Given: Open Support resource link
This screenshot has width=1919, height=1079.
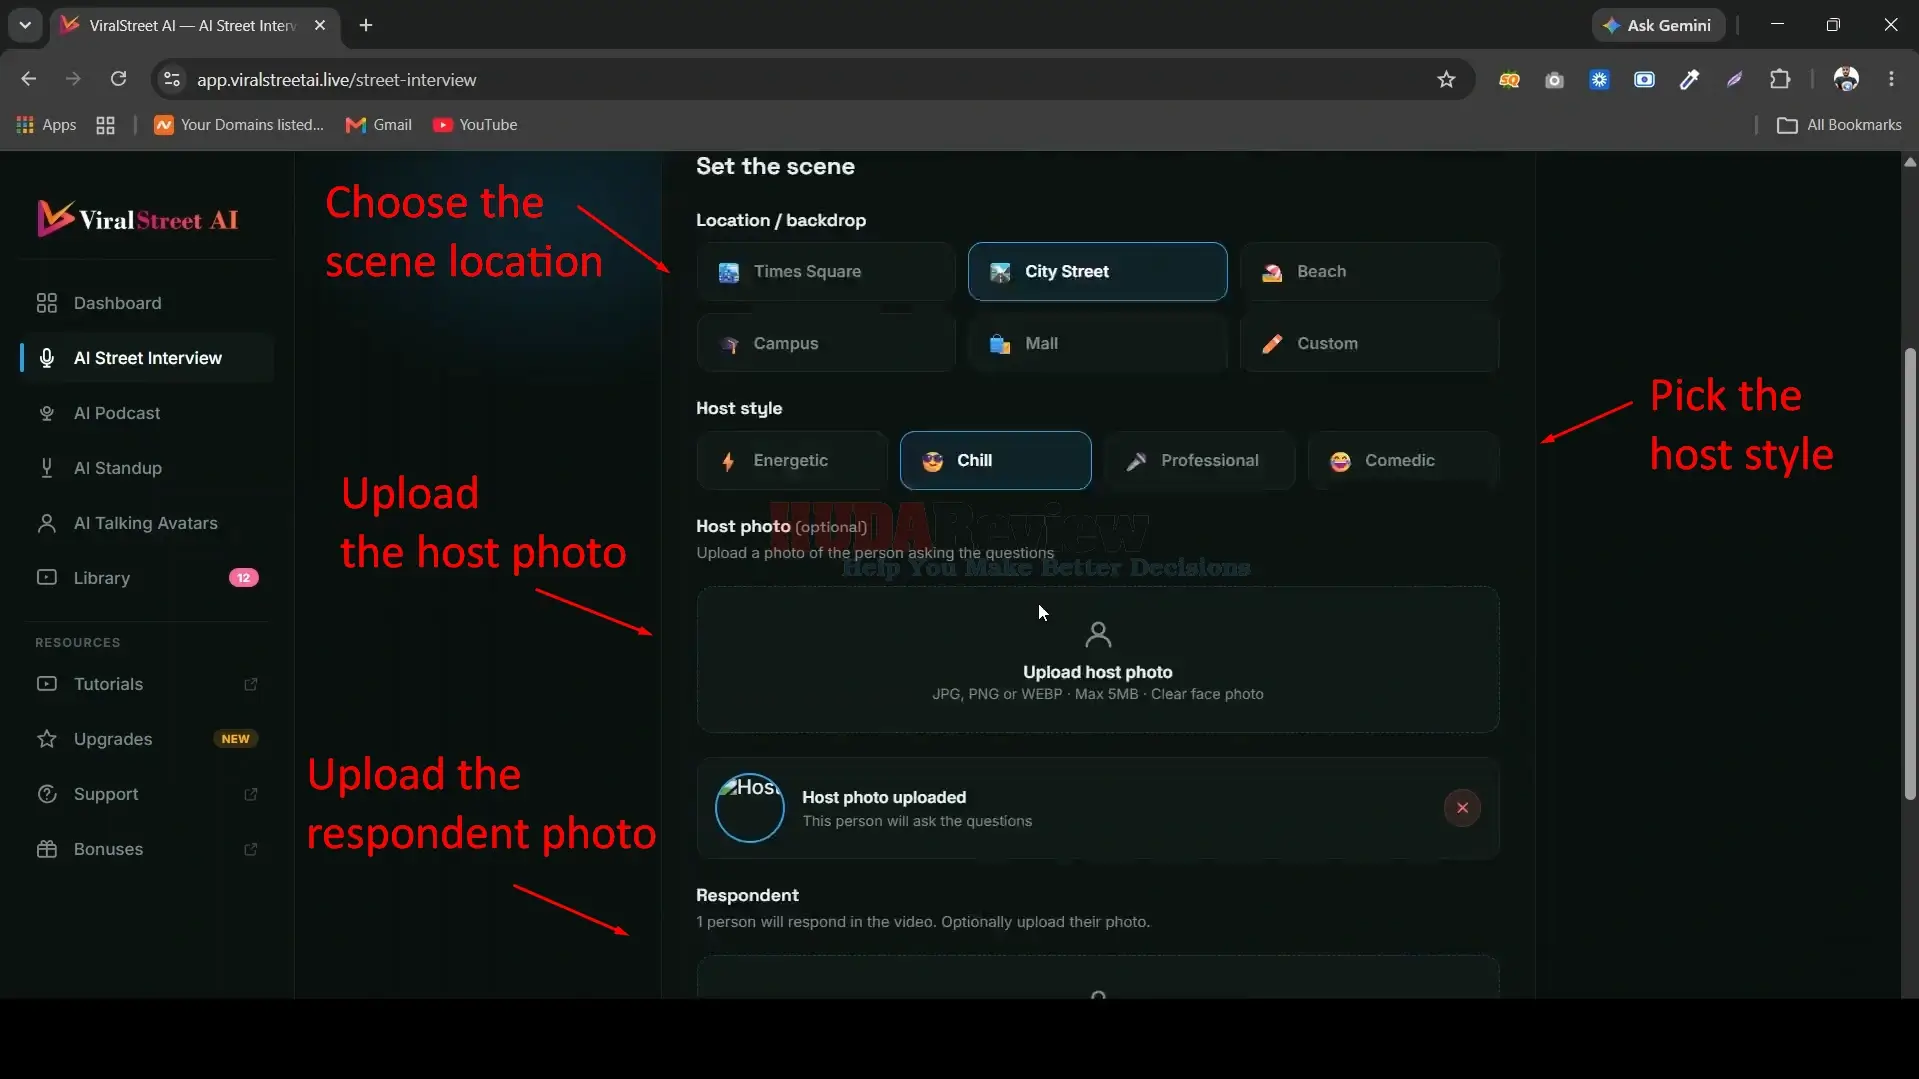Looking at the screenshot, I should pyautogui.click(x=147, y=794).
